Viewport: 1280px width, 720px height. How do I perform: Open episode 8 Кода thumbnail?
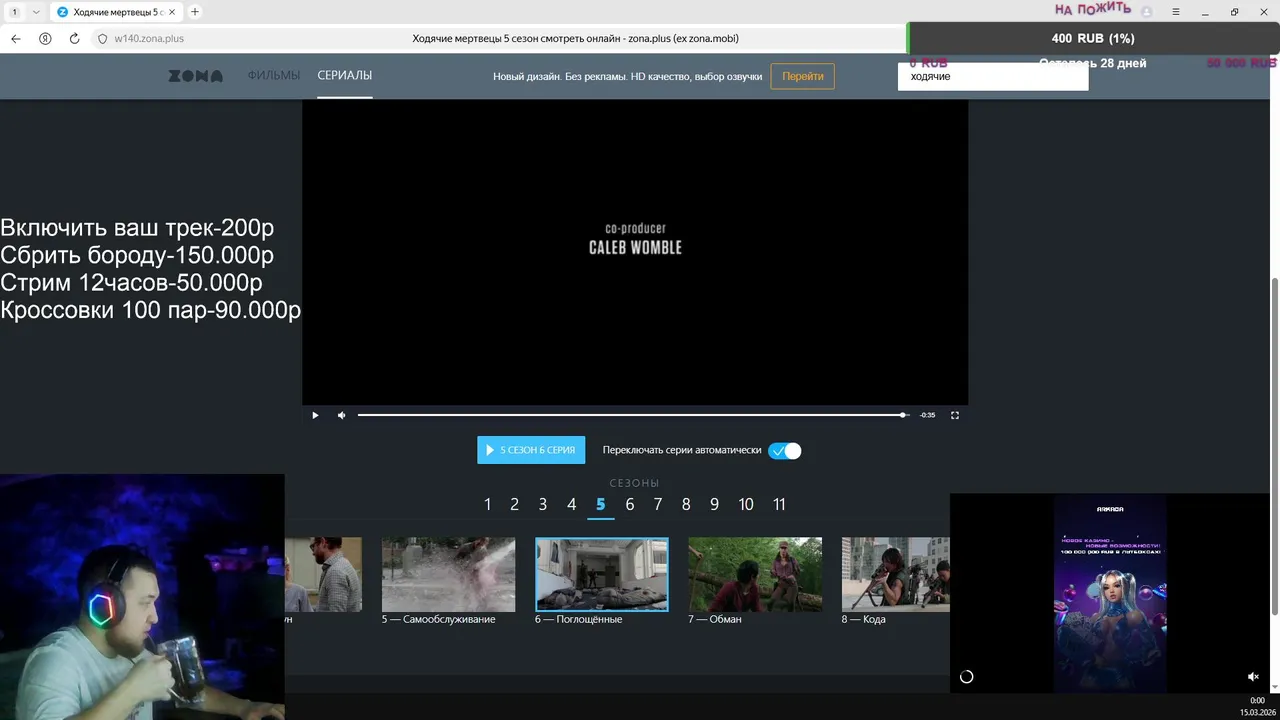895,574
